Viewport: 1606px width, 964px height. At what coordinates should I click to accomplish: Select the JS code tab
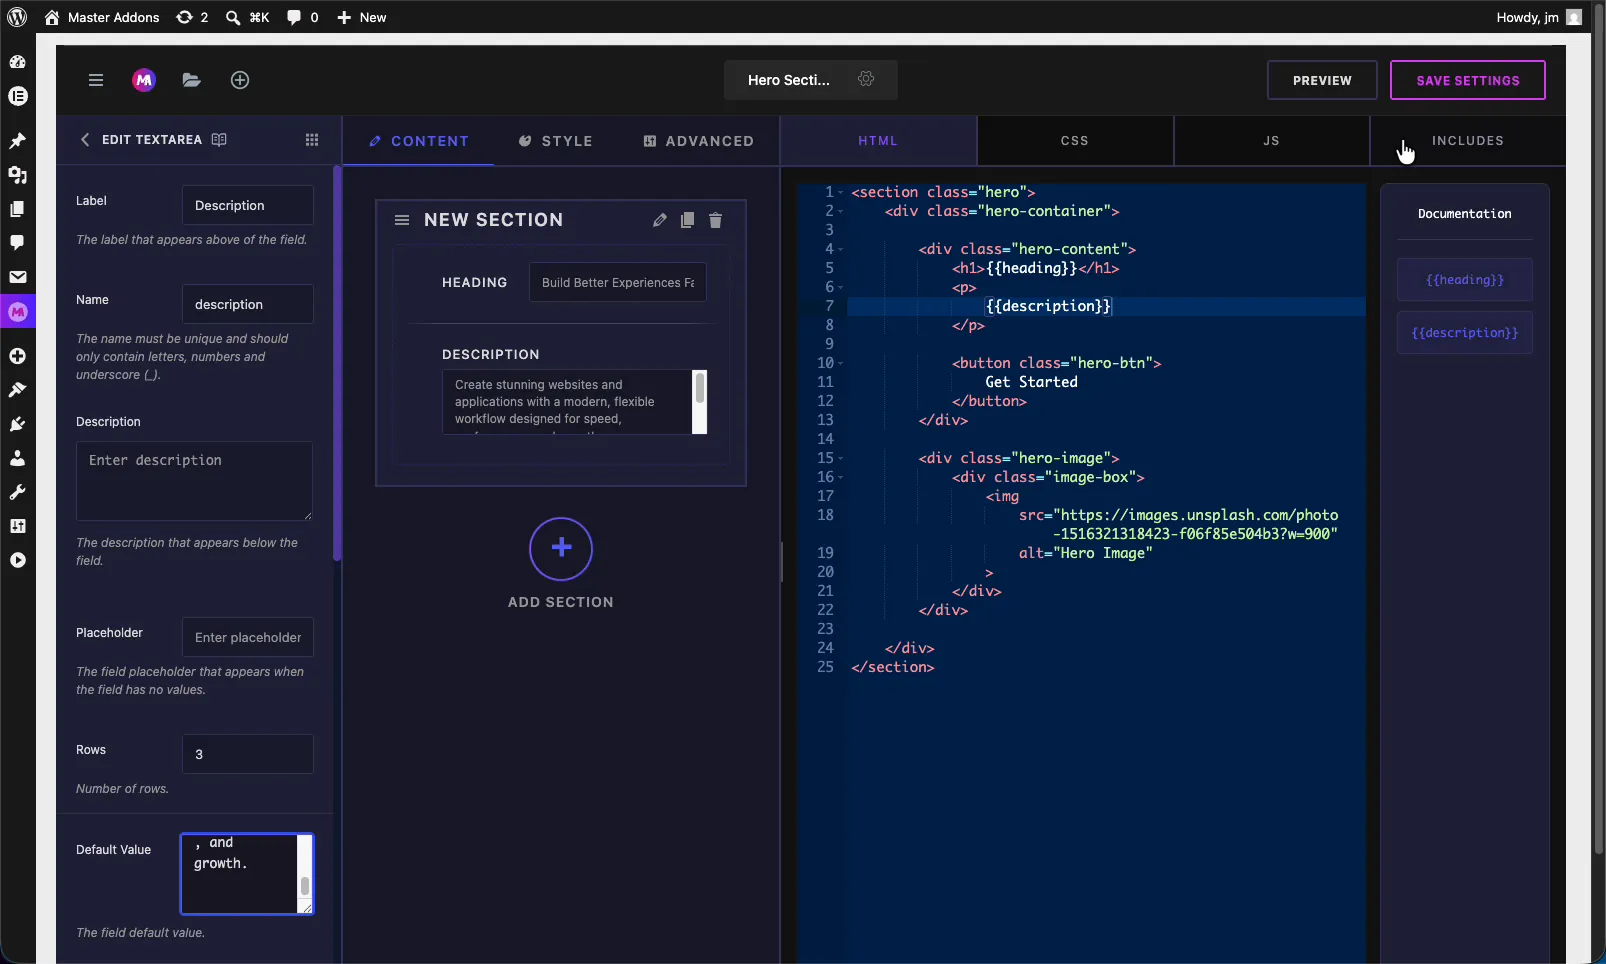coord(1271,141)
